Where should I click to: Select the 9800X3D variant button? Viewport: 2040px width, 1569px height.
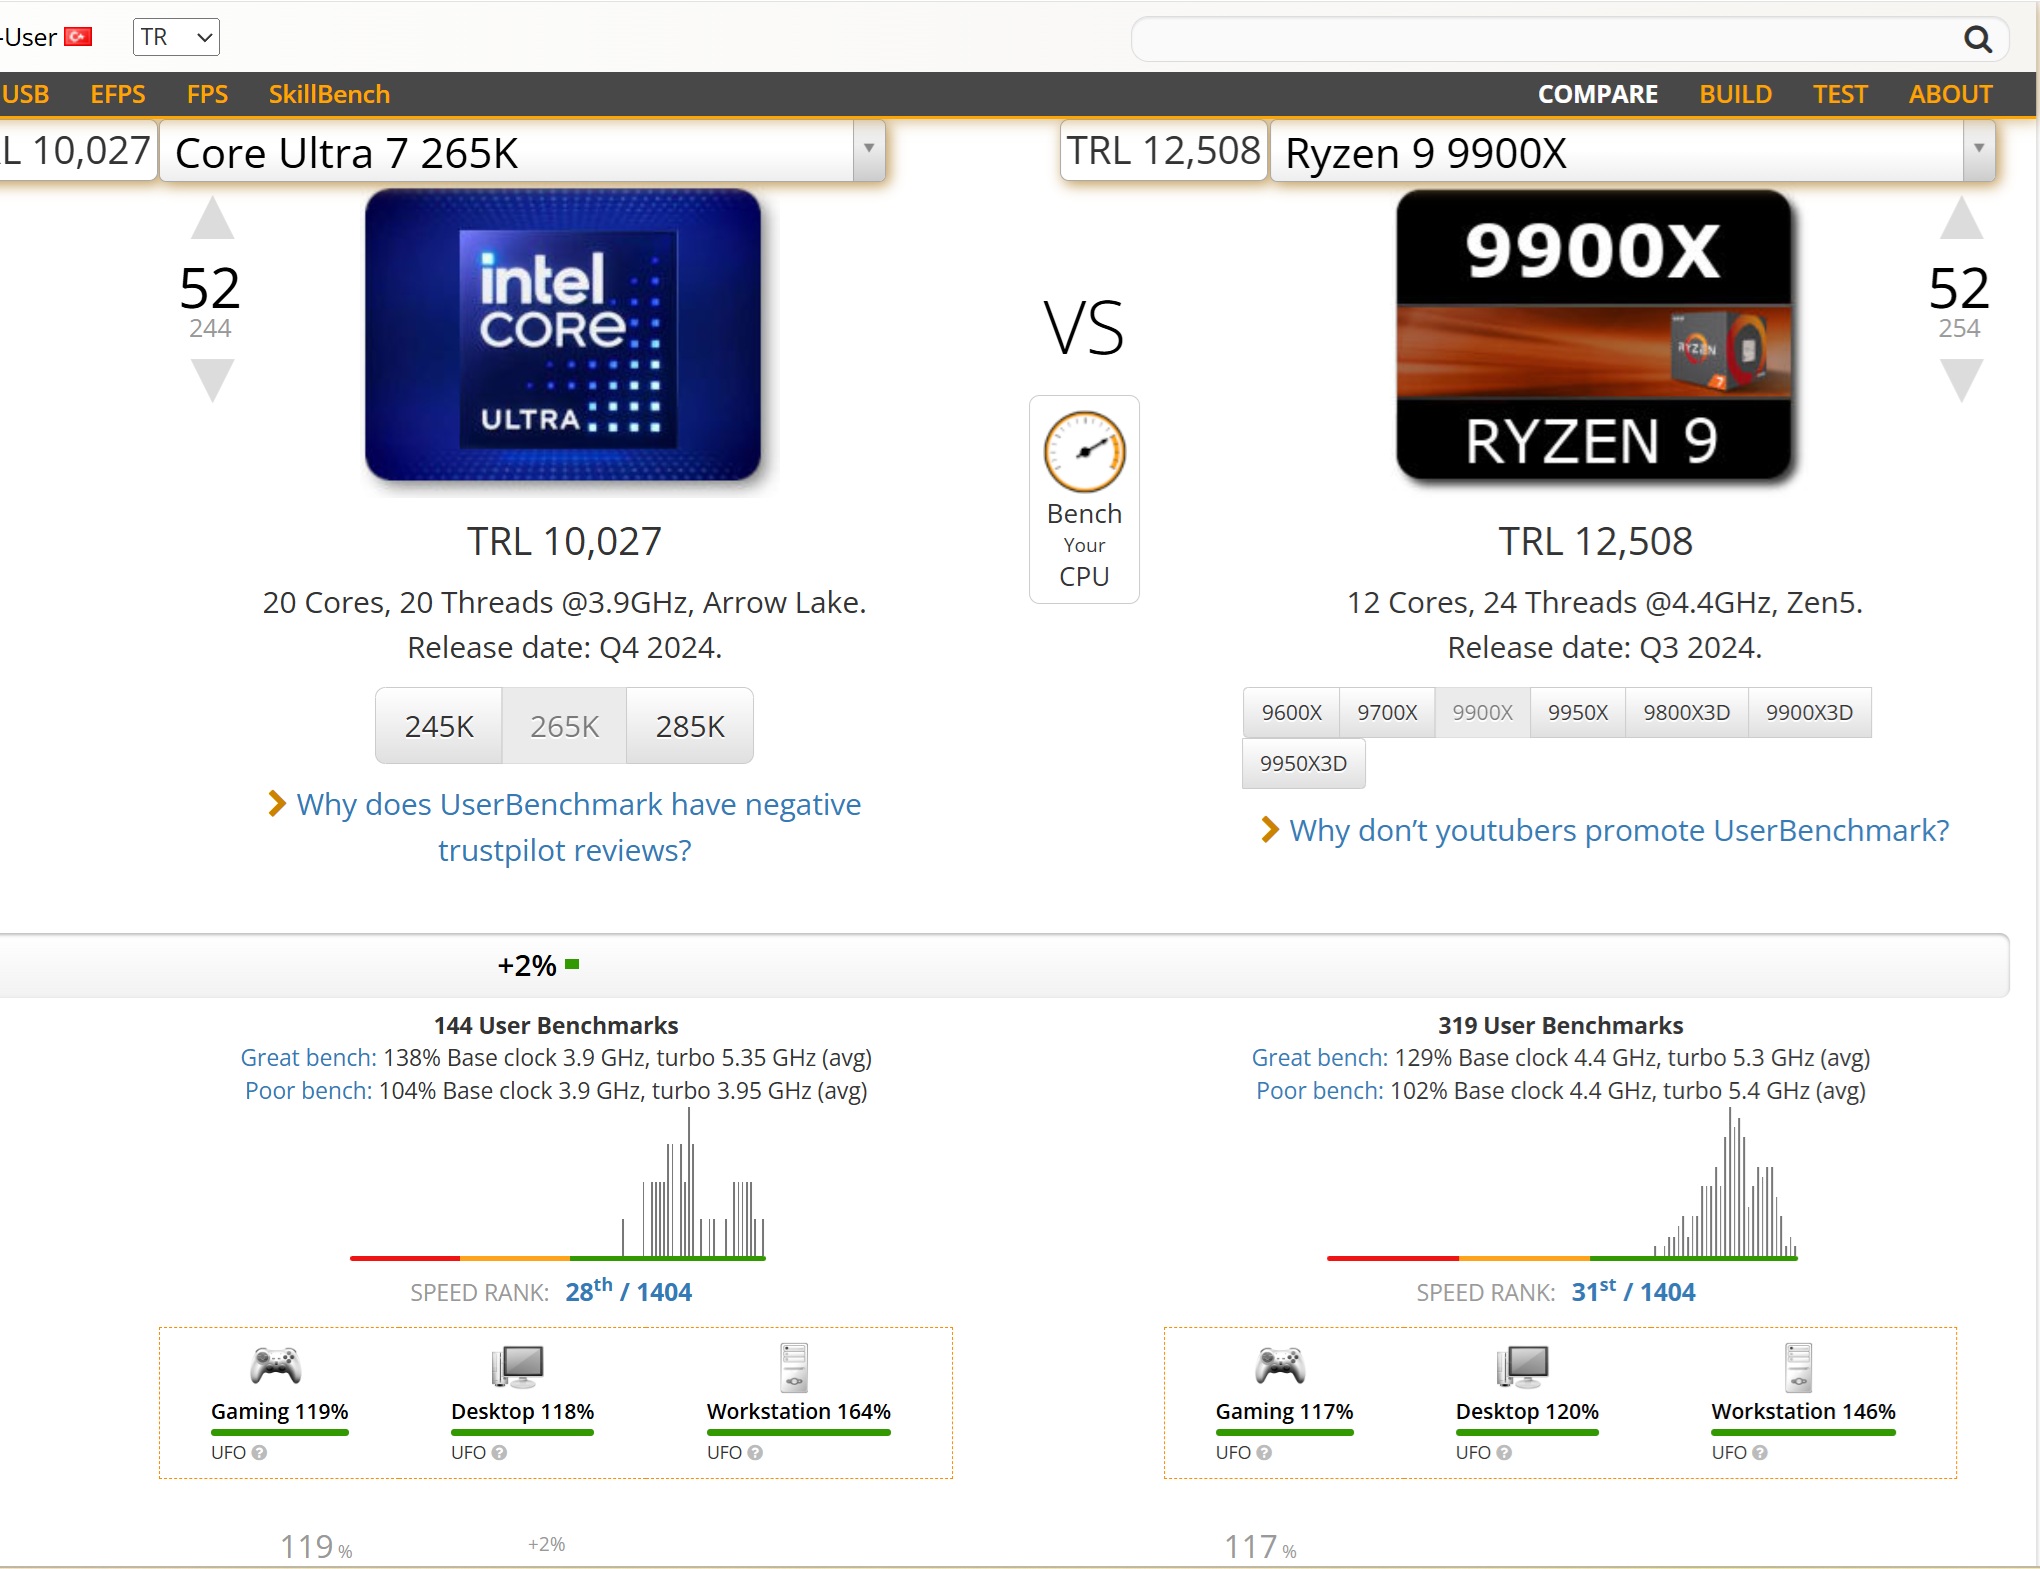(x=1687, y=712)
